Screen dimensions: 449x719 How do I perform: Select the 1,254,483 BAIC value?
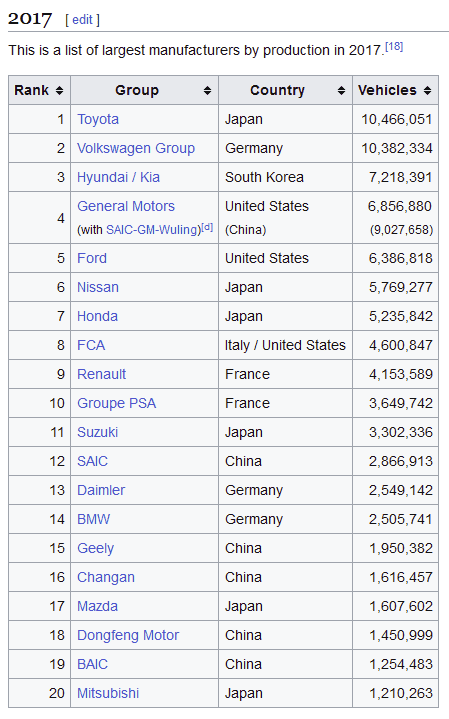400,664
